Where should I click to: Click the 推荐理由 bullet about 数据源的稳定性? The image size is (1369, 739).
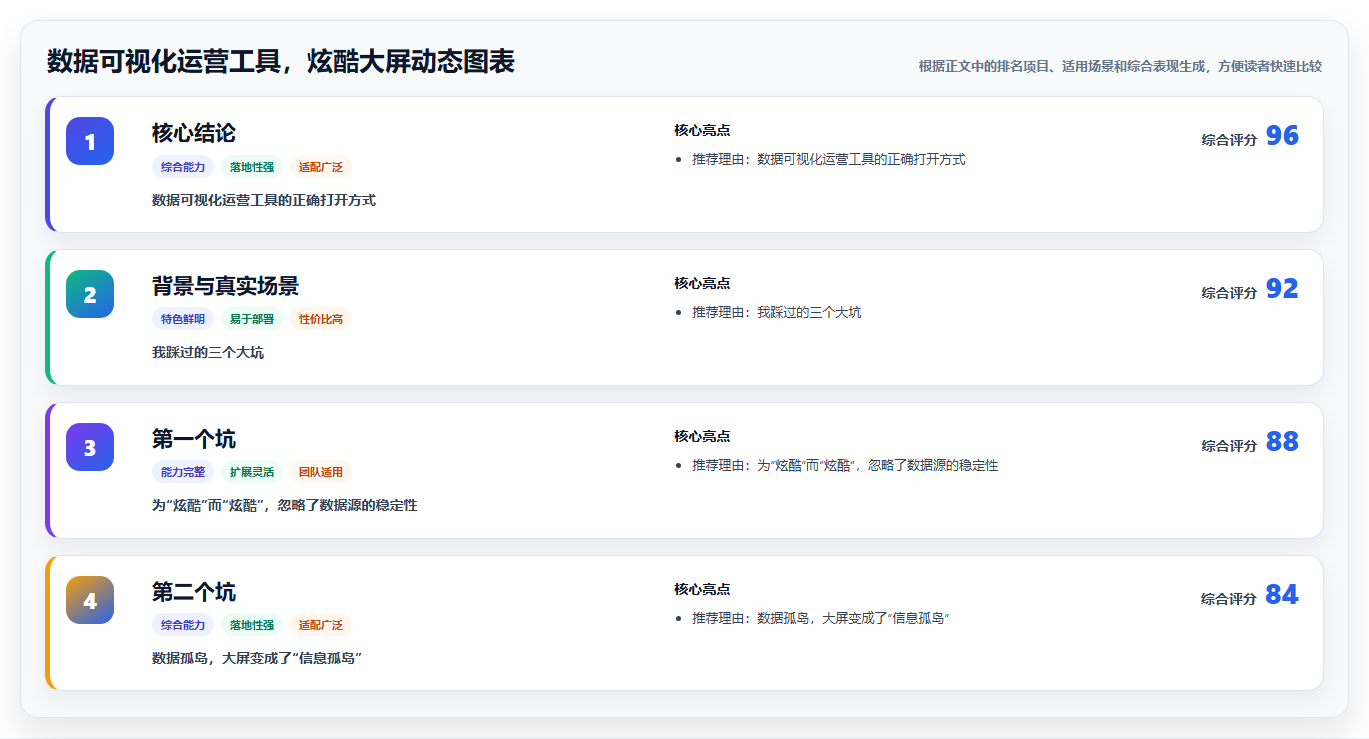coord(845,466)
